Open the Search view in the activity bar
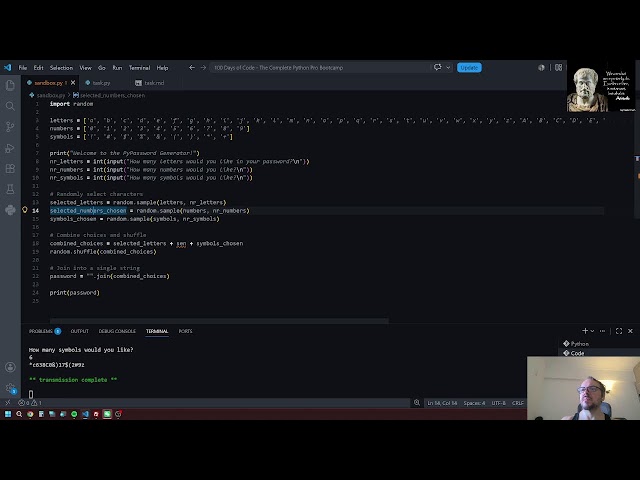Screen dimensions: 640x480 10,106
